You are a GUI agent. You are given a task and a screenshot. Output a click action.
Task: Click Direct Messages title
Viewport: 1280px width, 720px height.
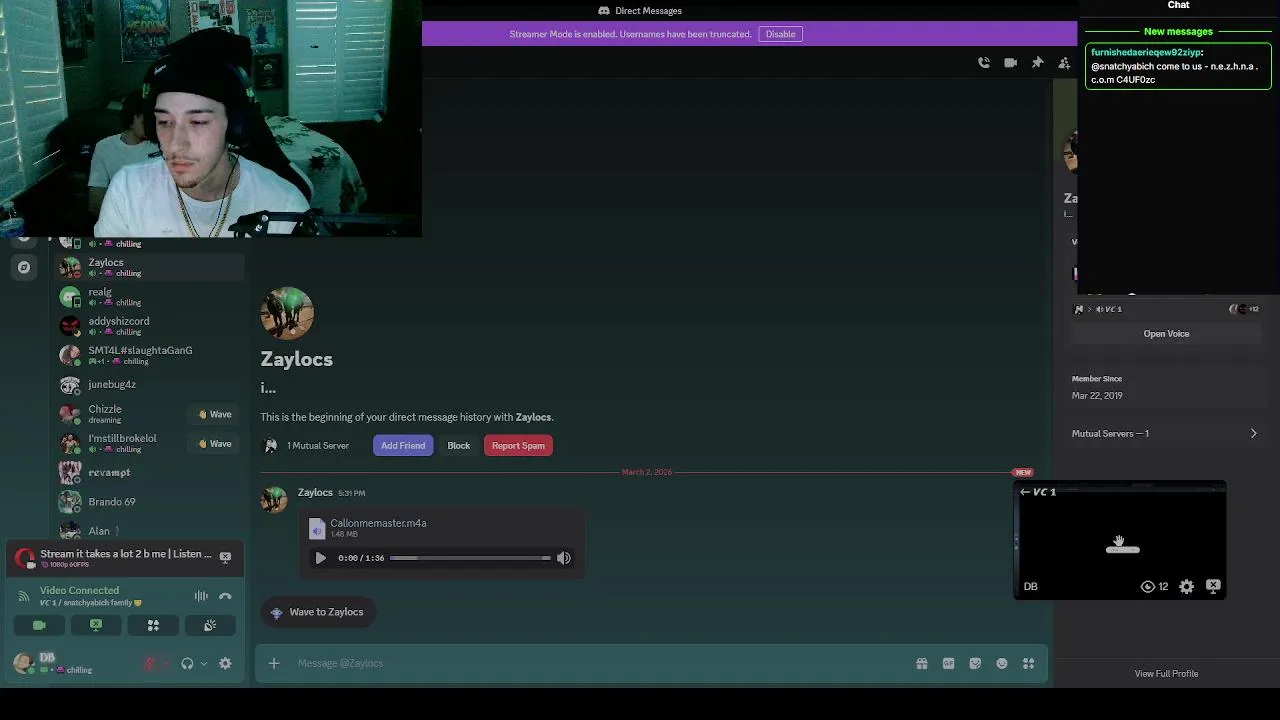click(x=648, y=11)
